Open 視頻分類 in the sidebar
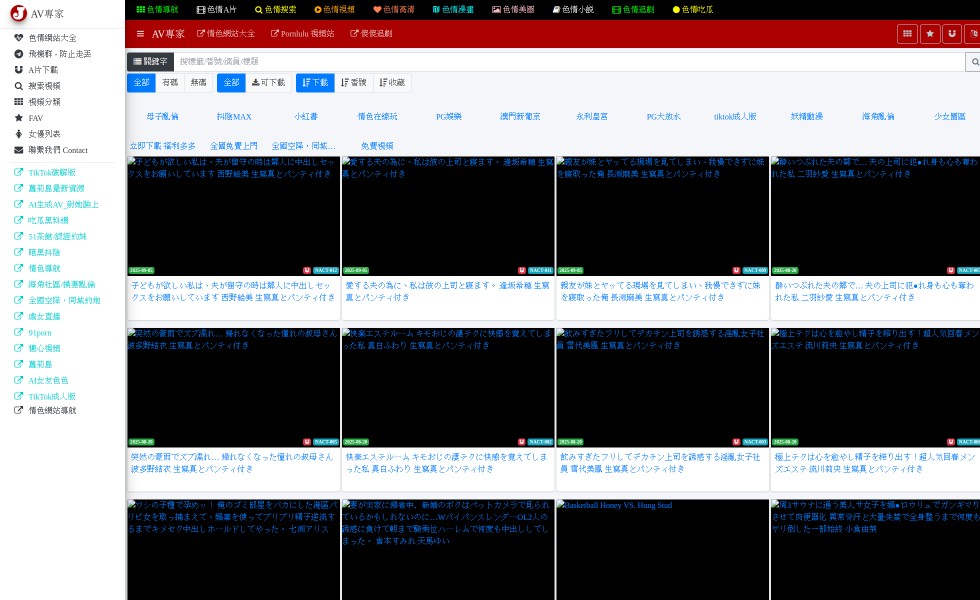This screenshot has height=600, width=980. tap(43, 102)
